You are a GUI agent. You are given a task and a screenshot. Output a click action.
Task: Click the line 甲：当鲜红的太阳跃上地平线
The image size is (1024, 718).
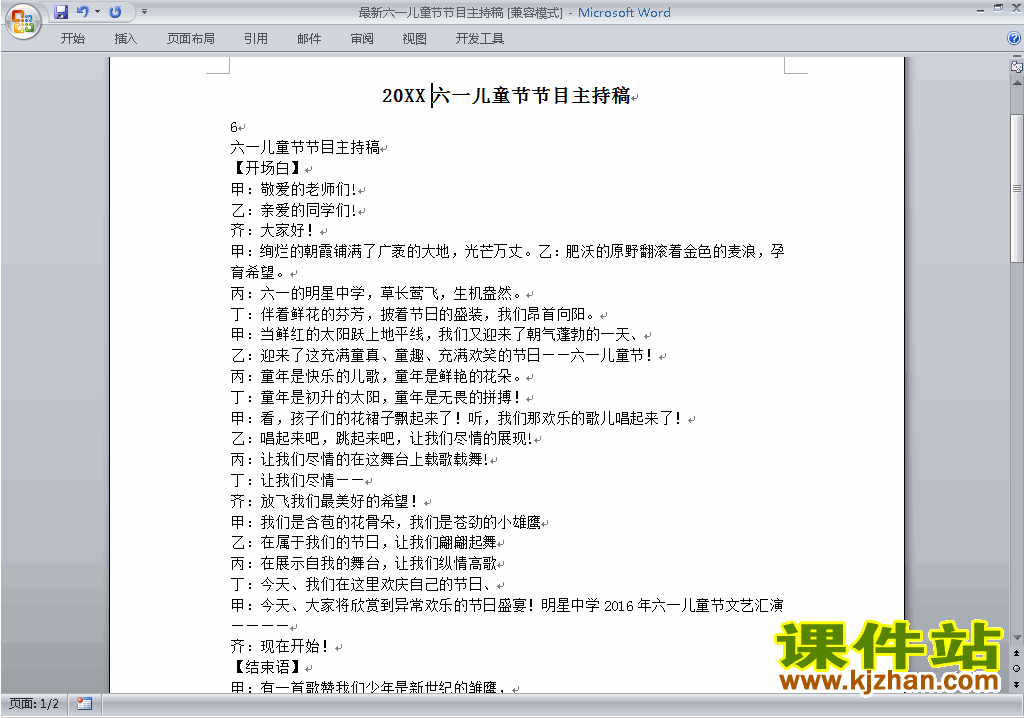[436, 335]
